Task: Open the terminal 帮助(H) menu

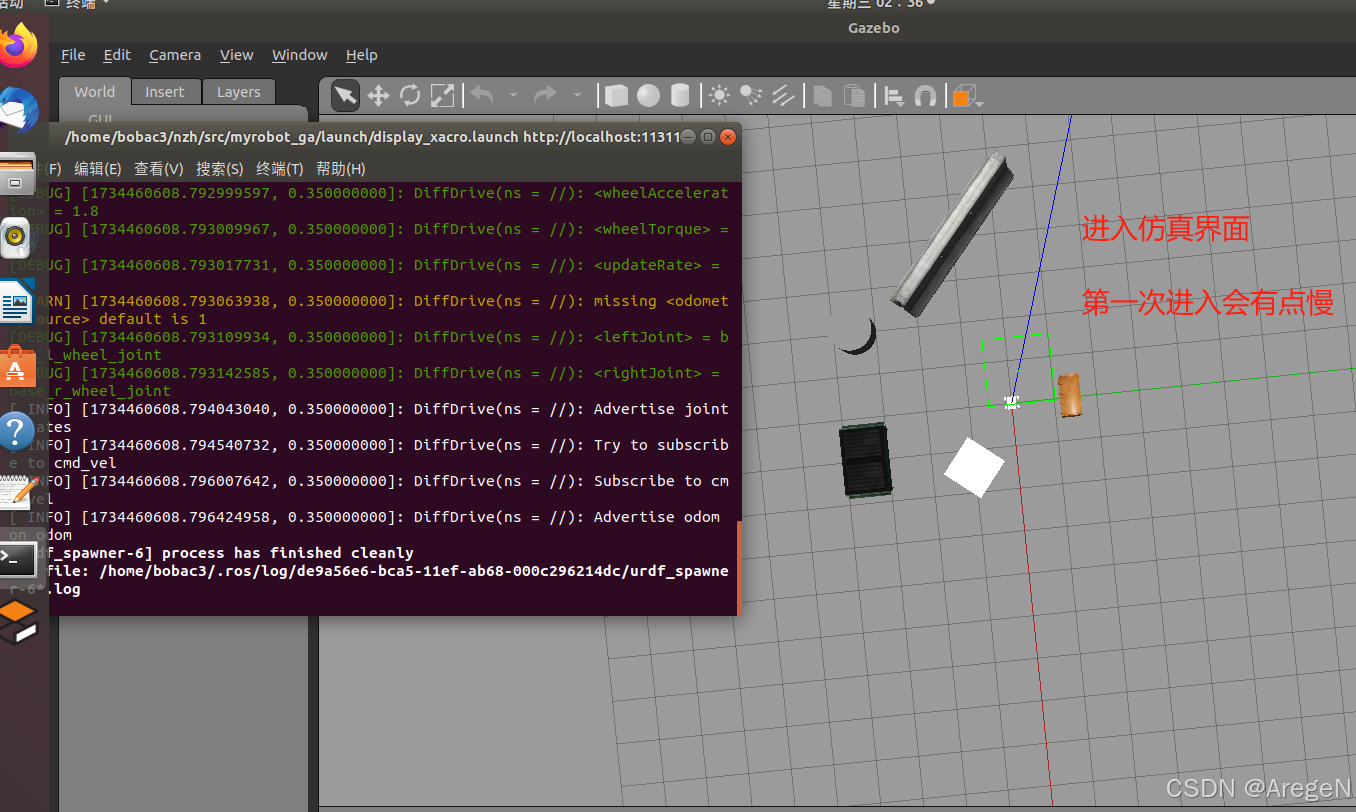Action: coord(341,169)
